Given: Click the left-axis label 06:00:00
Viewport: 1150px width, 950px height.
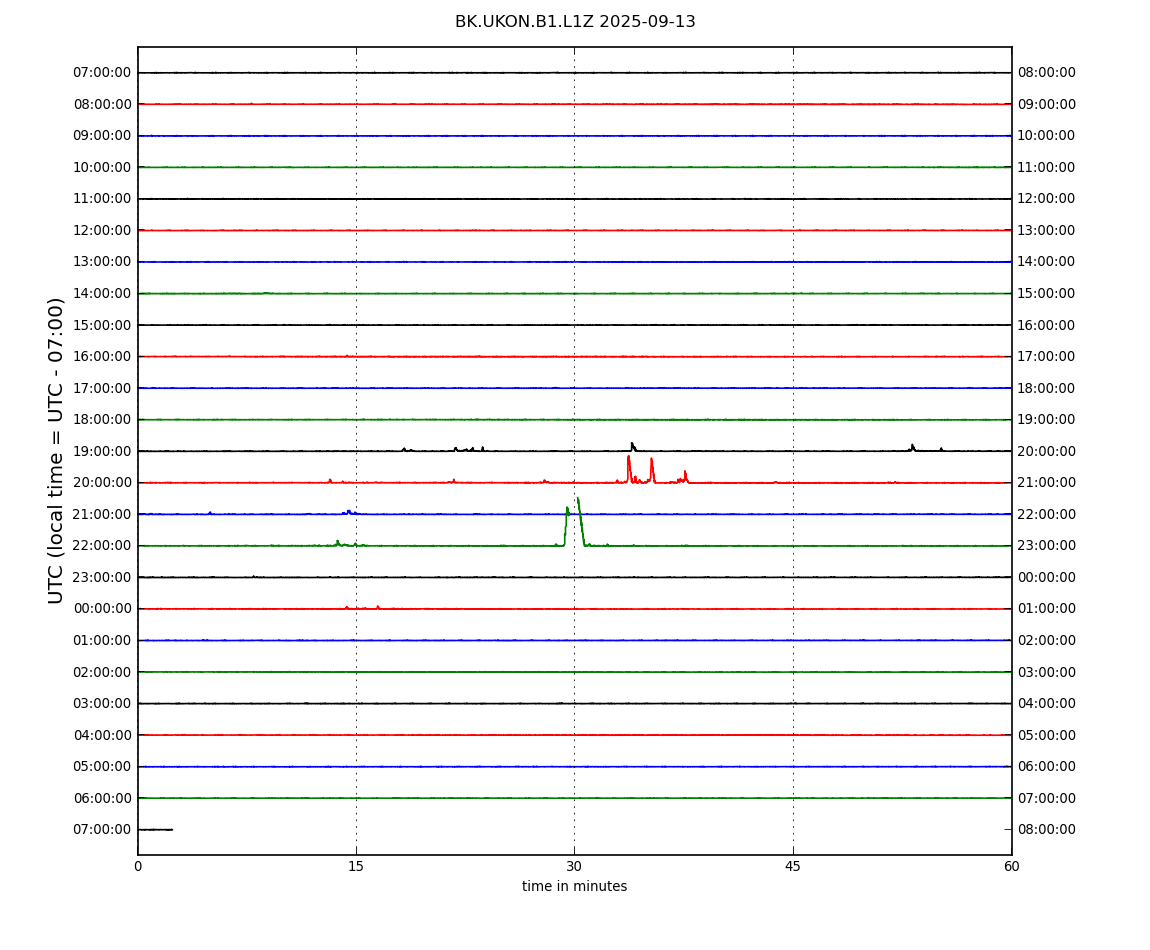Looking at the screenshot, I should [x=102, y=798].
